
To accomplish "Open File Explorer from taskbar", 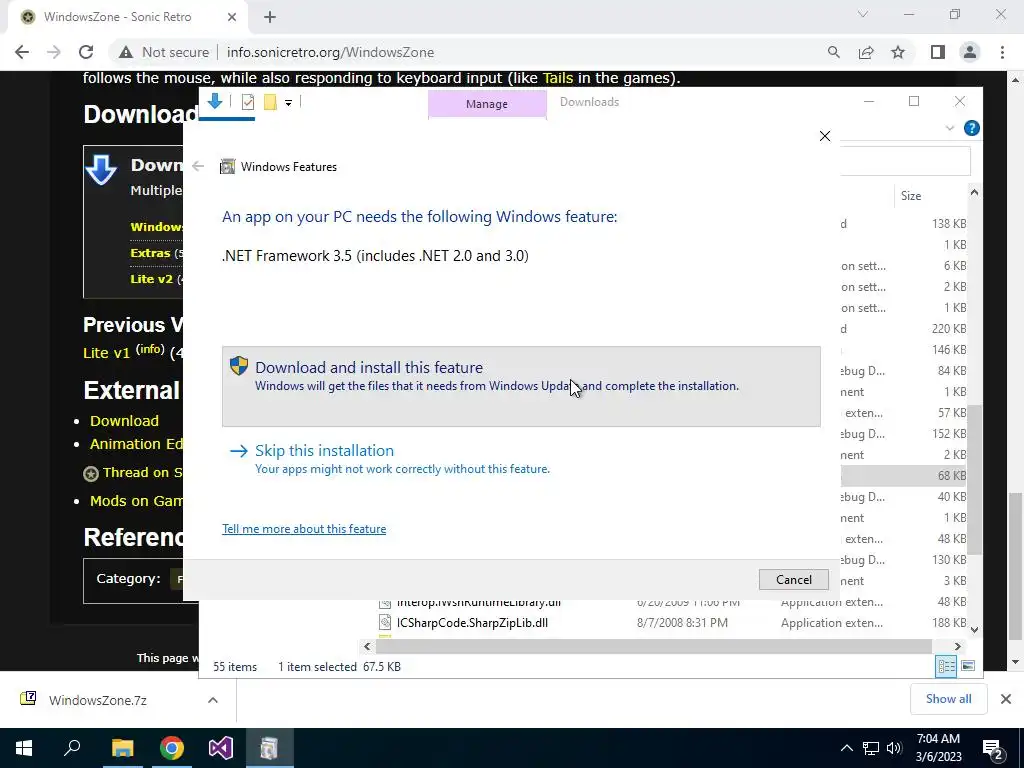I will tap(122, 748).
